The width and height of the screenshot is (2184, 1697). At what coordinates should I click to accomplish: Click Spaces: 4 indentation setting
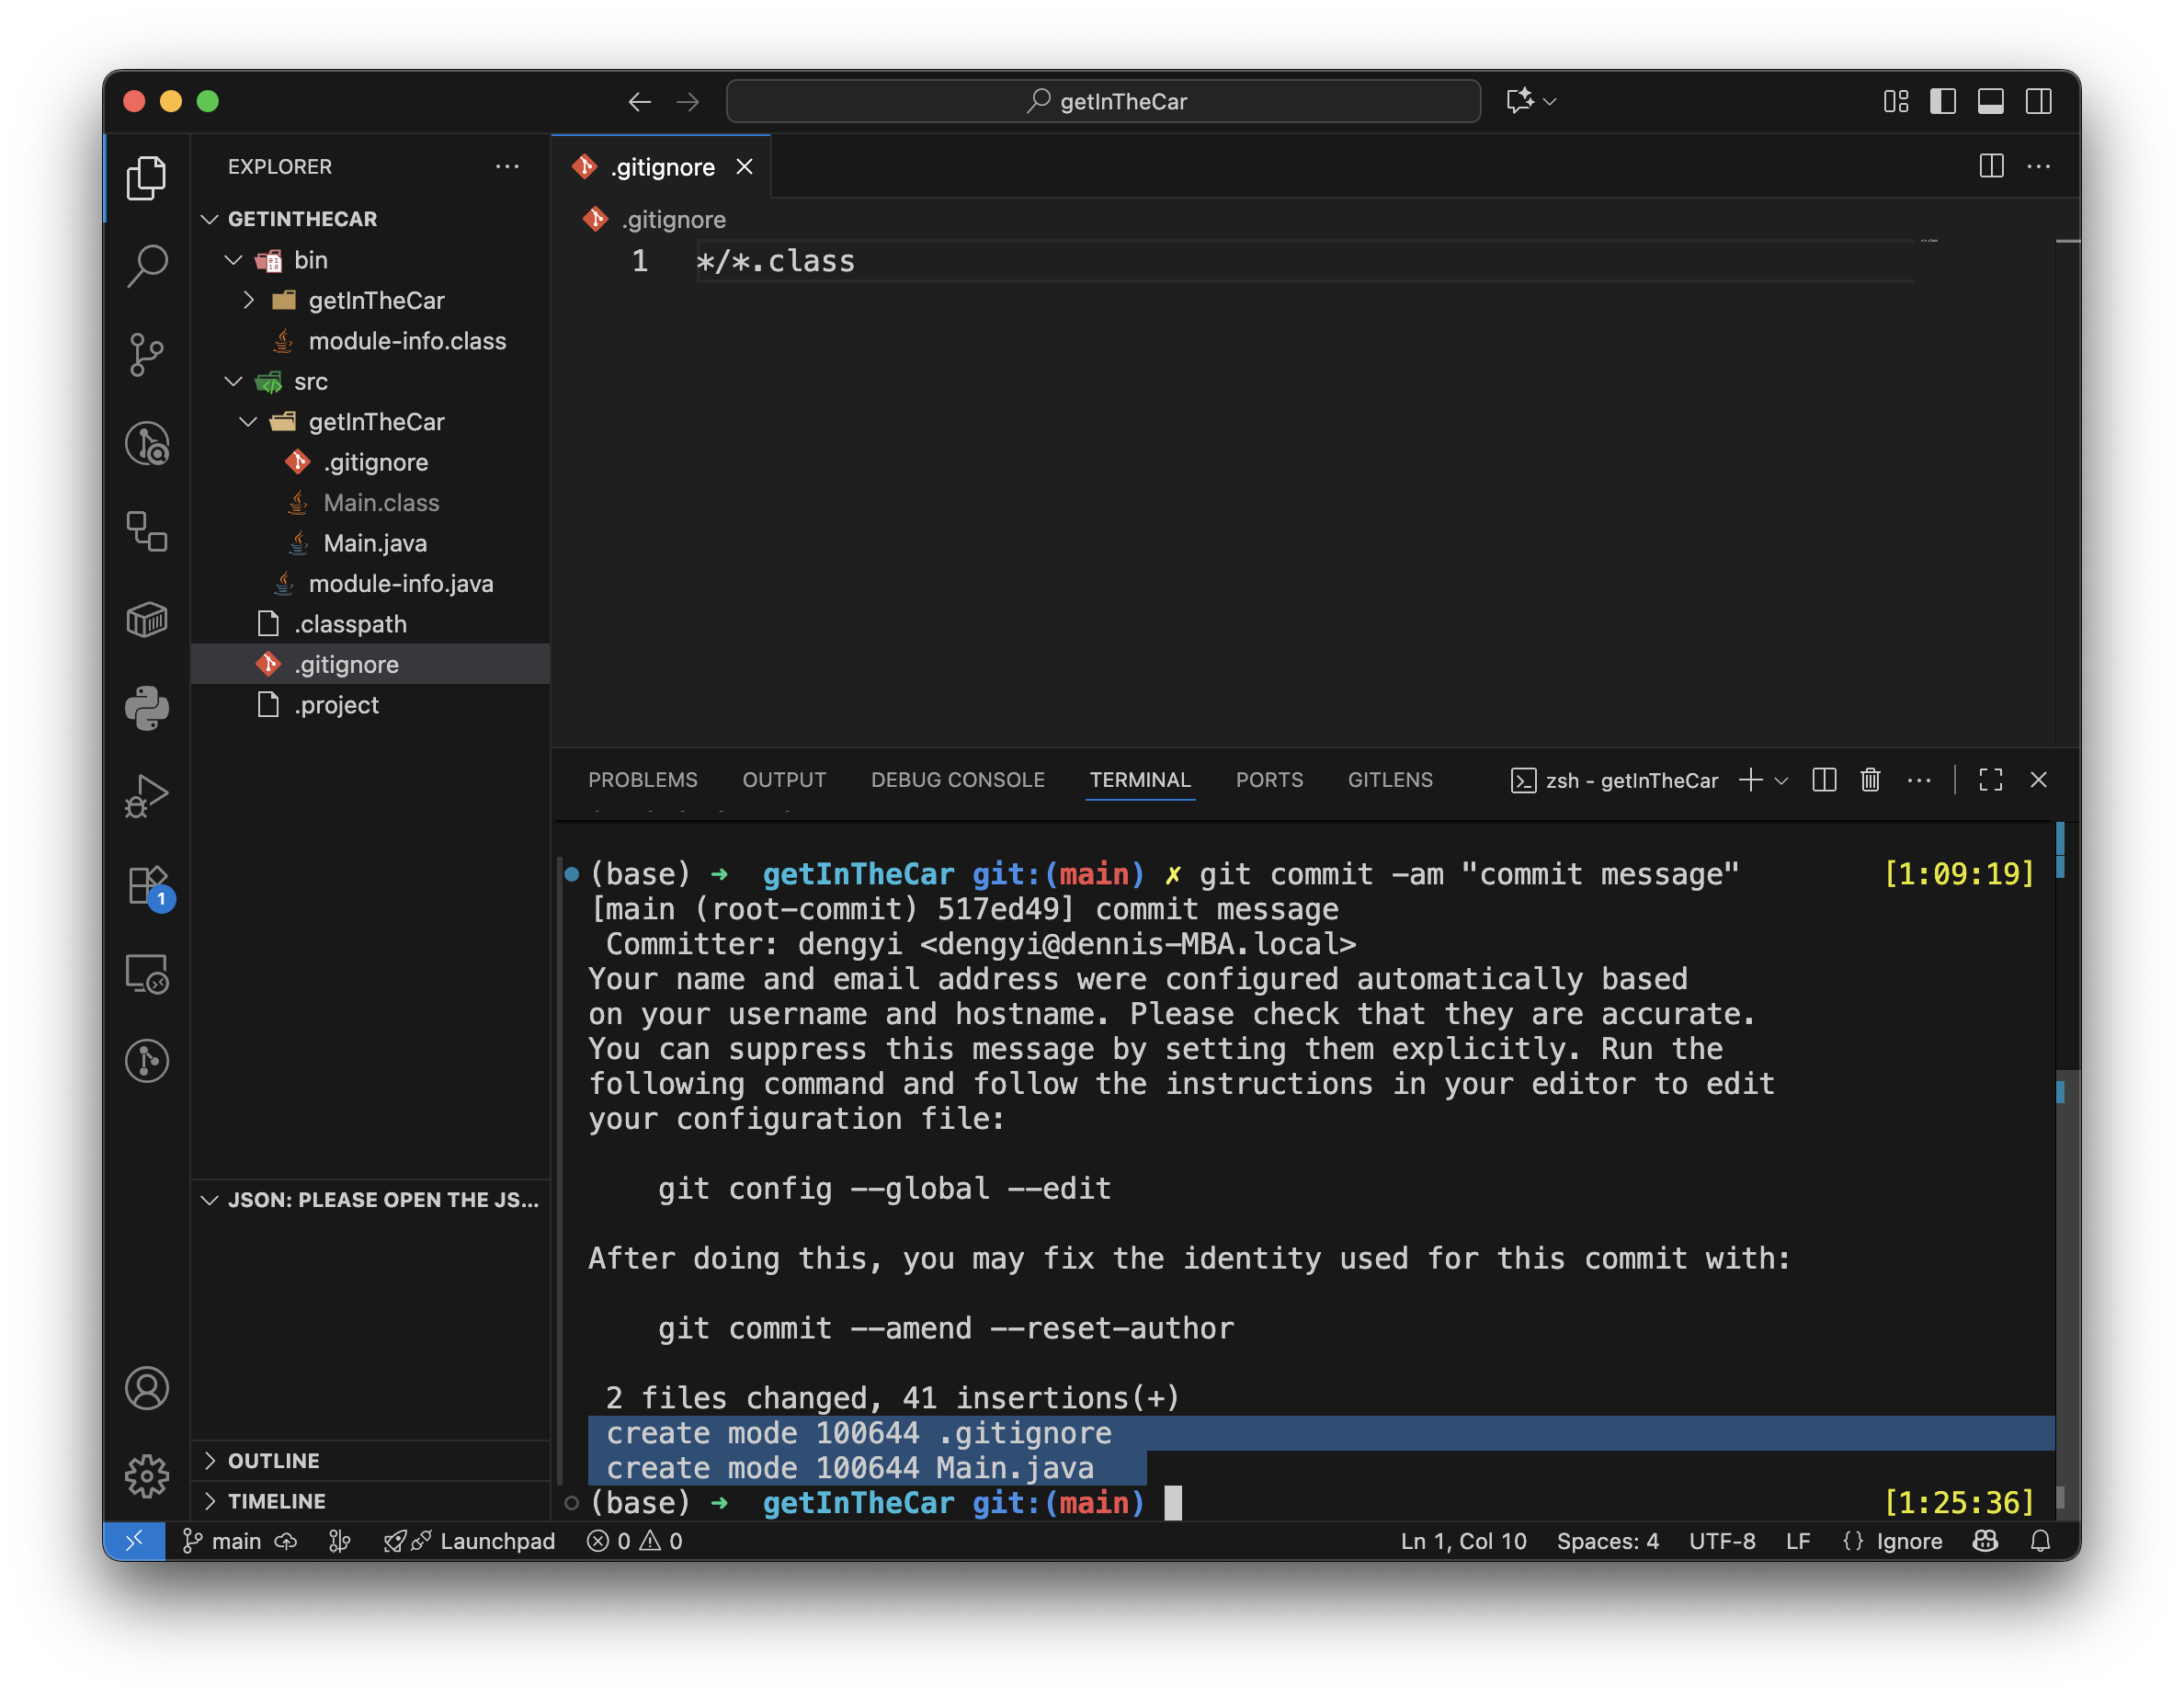click(1607, 1541)
